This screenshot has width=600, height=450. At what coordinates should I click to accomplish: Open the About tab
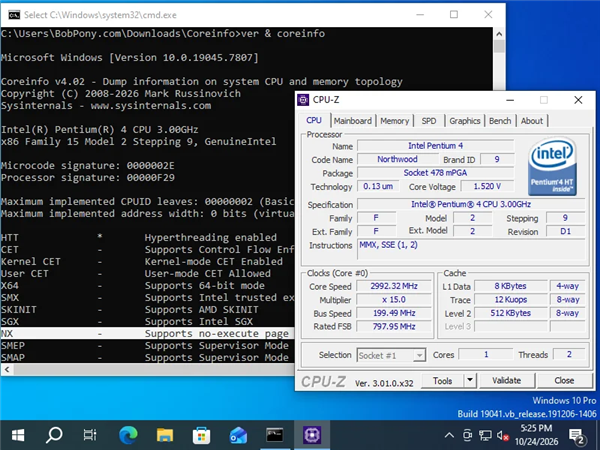[532, 121]
